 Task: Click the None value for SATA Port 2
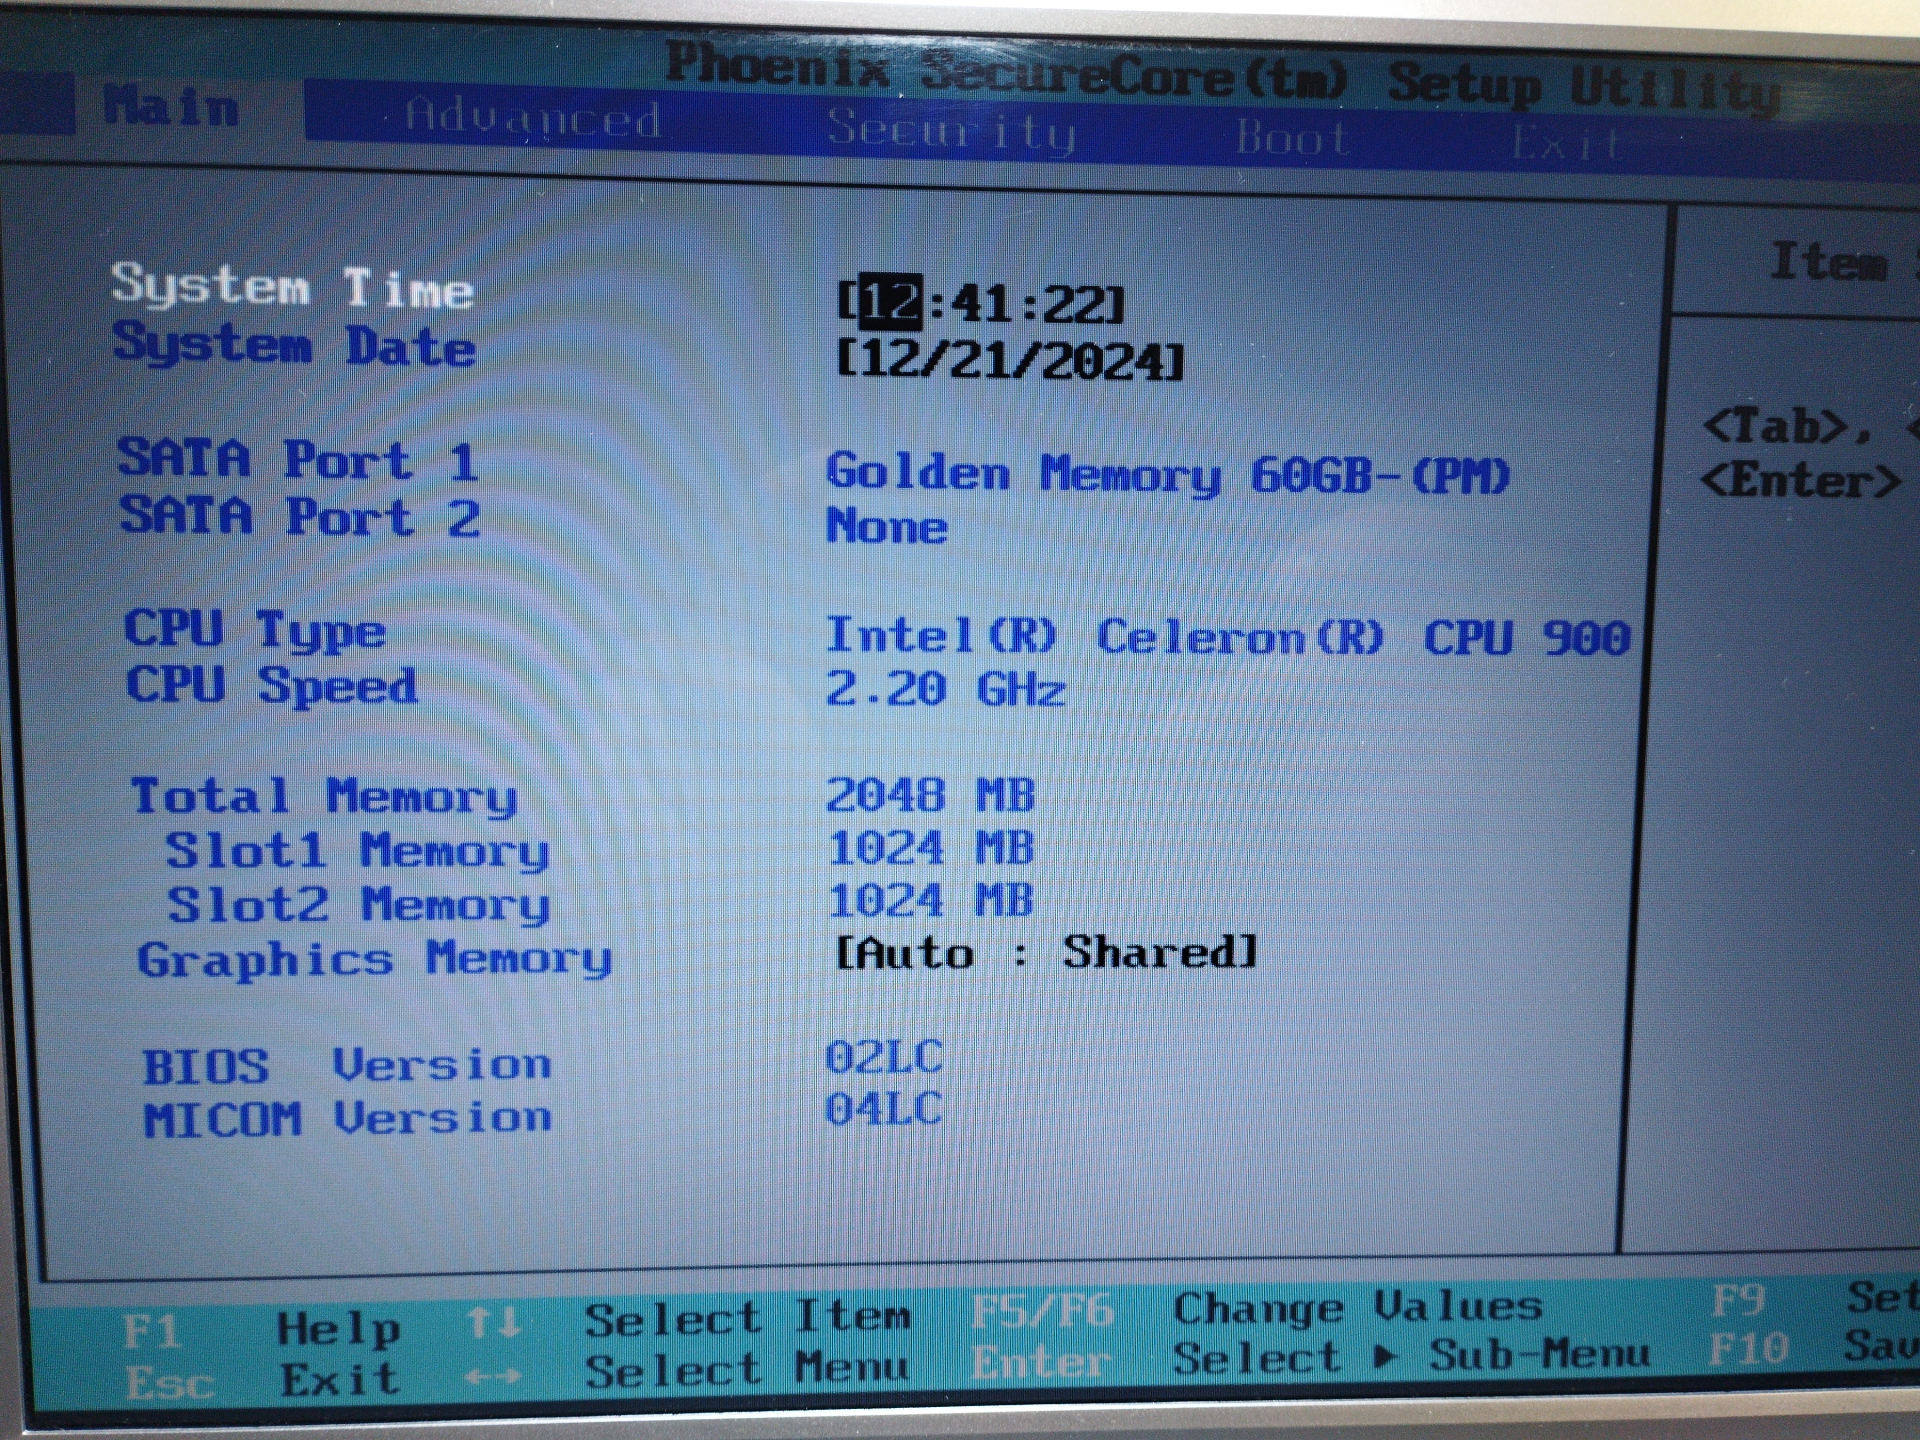point(887,526)
